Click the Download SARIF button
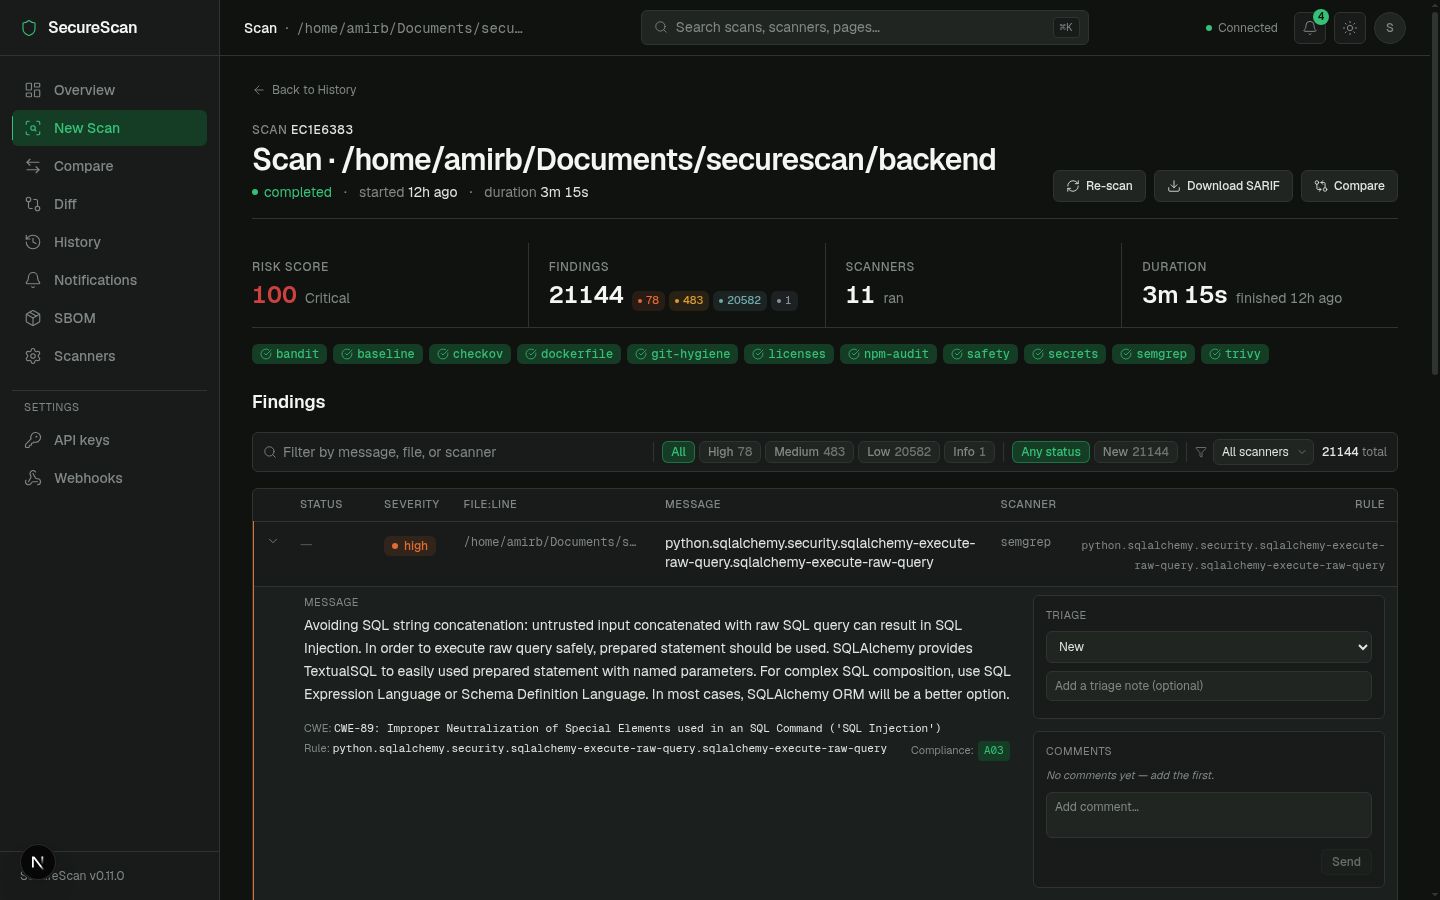 1223,186
